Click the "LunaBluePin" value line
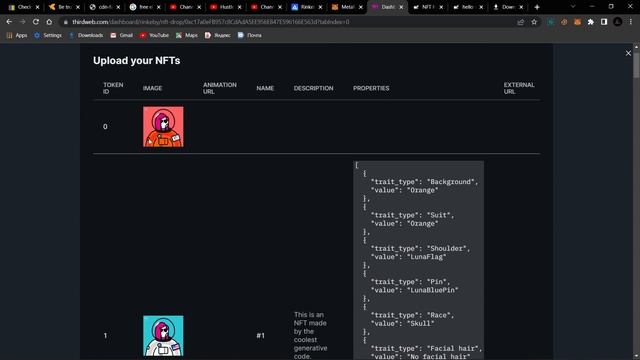 414,290
